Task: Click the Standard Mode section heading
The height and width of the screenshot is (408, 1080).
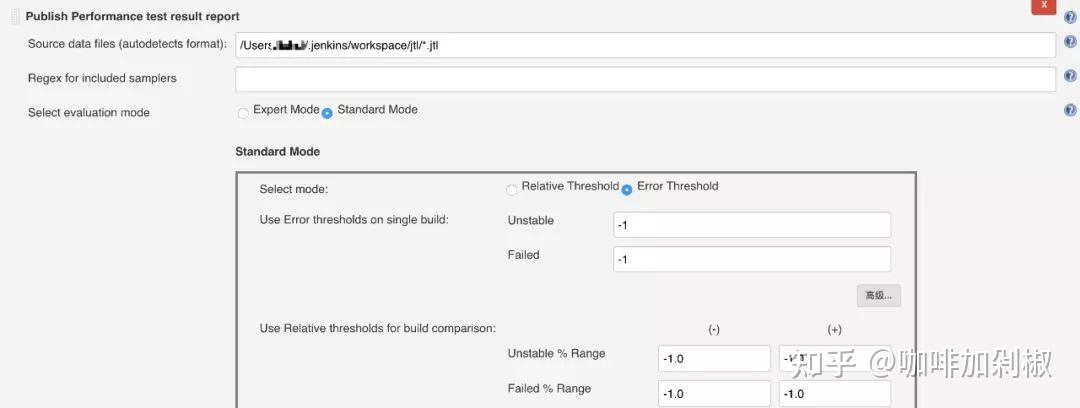Action: point(277,152)
